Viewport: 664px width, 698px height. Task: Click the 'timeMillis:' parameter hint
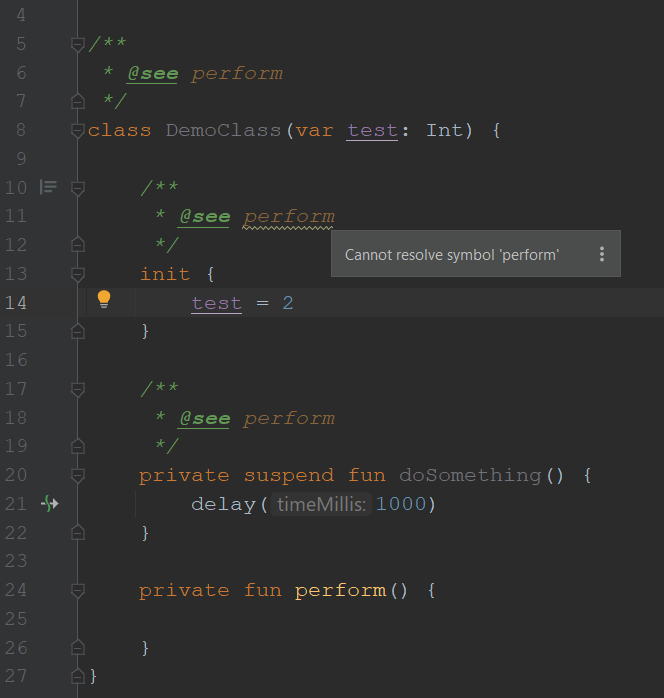(x=321, y=504)
